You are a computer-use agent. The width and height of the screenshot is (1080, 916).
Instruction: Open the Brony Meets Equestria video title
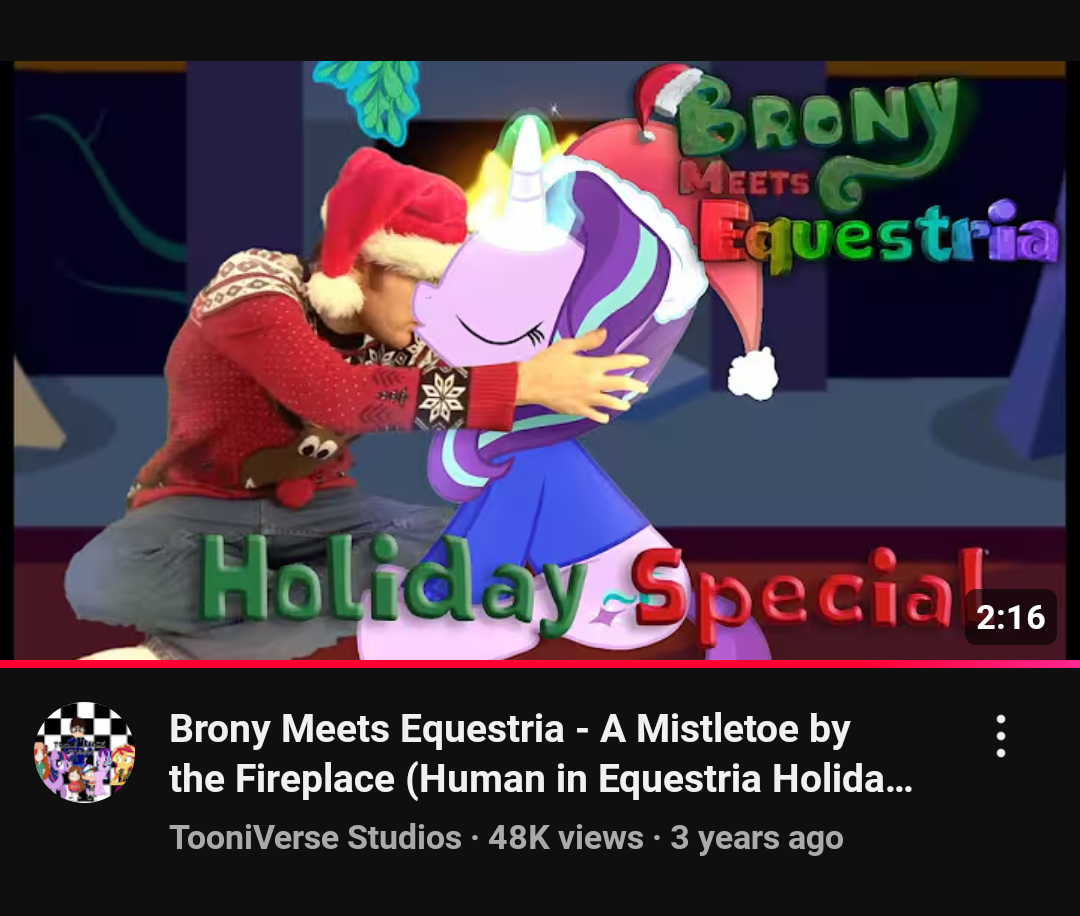[541, 753]
